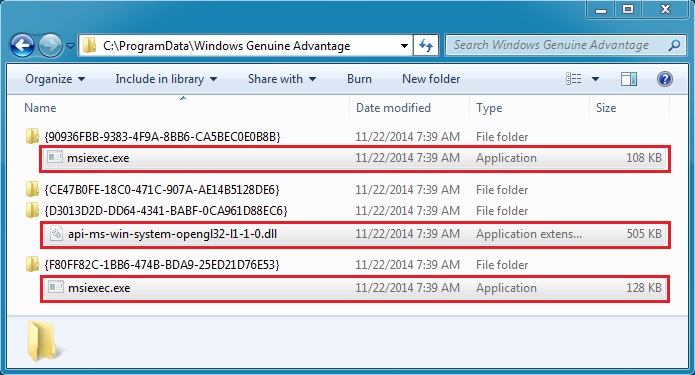This screenshot has width=695, height=375.
Task: Maximize the Explorer window
Action: coord(628,9)
